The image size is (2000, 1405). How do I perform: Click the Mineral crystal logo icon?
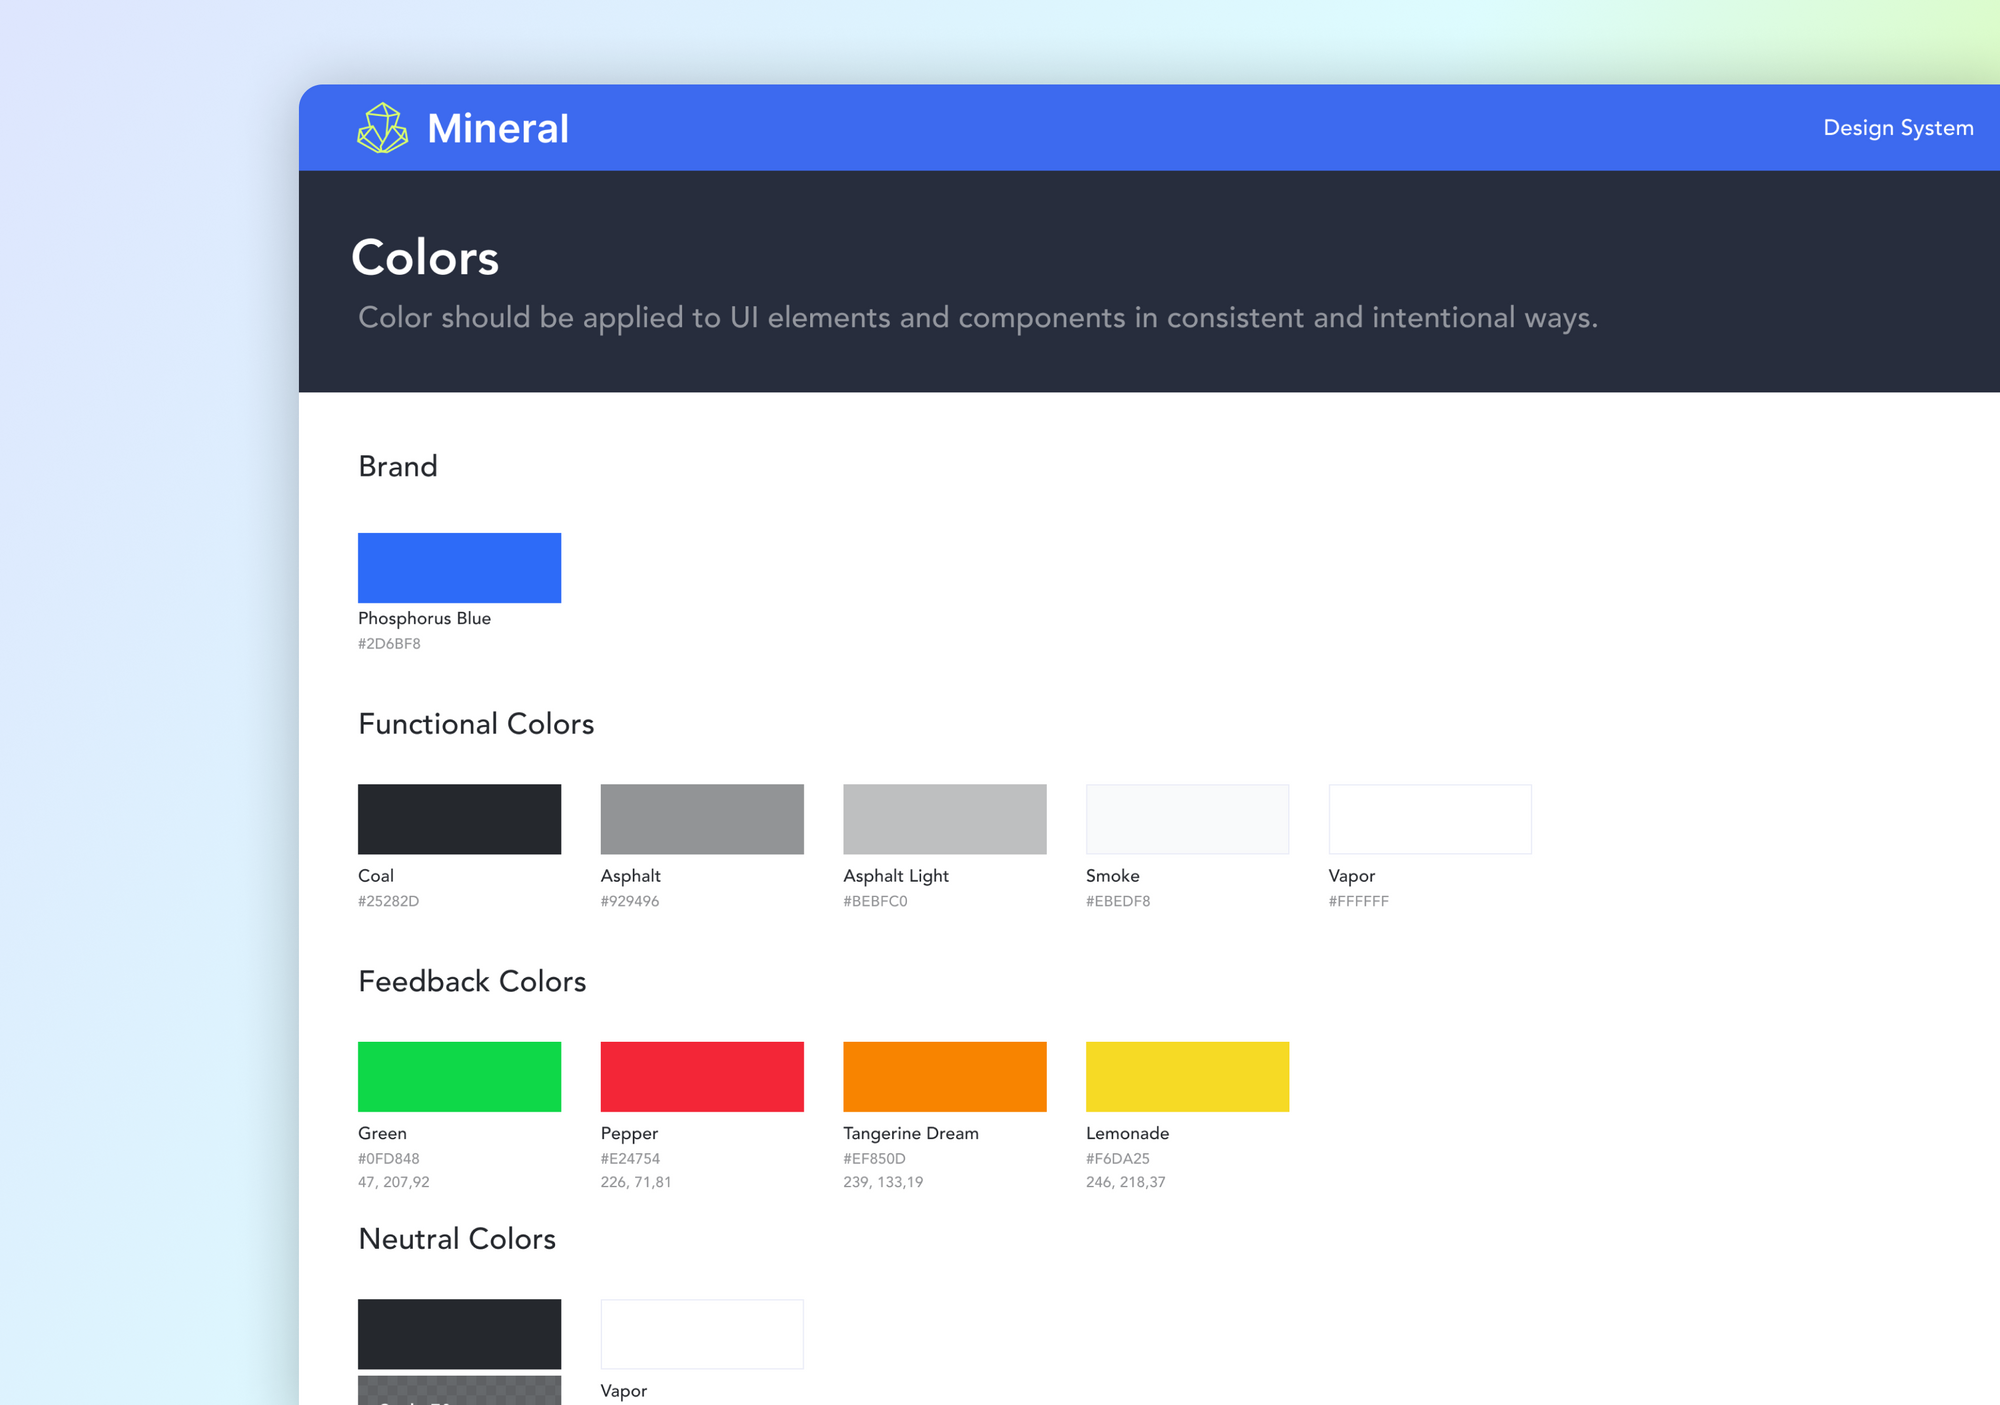[382, 128]
